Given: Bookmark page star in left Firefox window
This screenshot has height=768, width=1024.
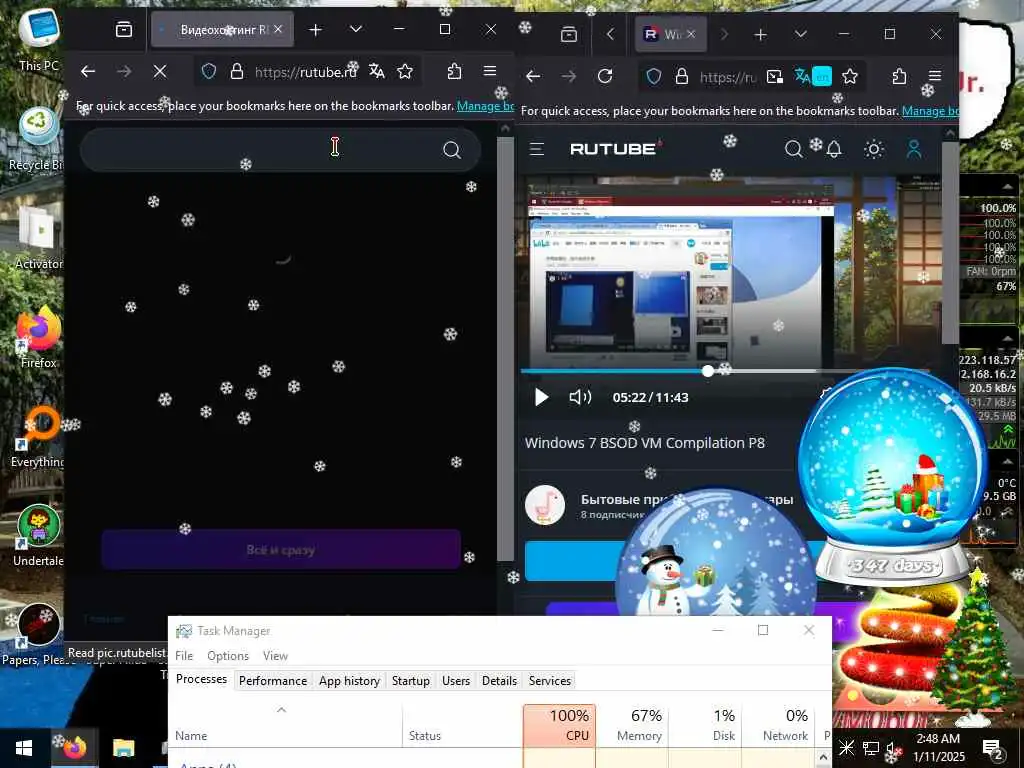Looking at the screenshot, I should point(405,71).
